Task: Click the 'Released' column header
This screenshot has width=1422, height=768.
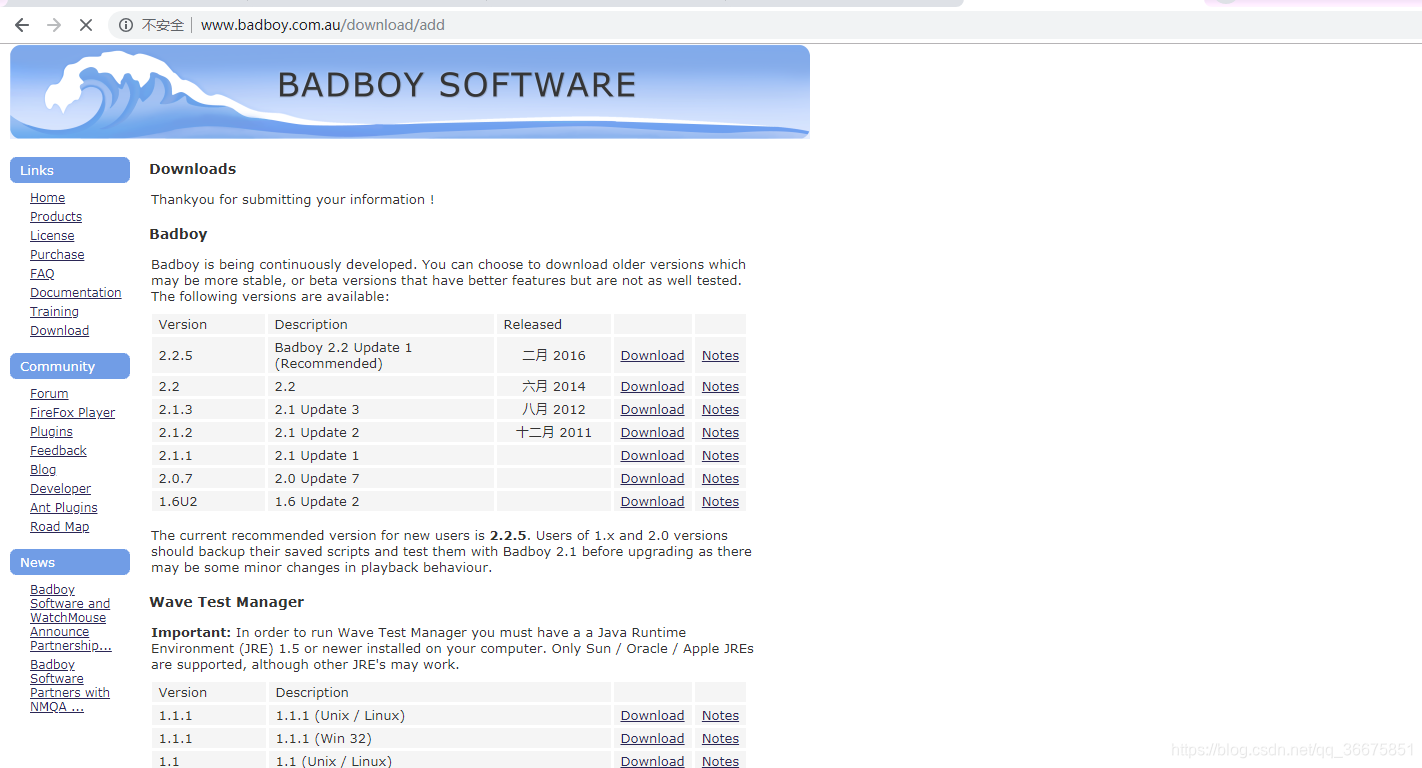Action: pyautogui.click(x=554, y=324)
